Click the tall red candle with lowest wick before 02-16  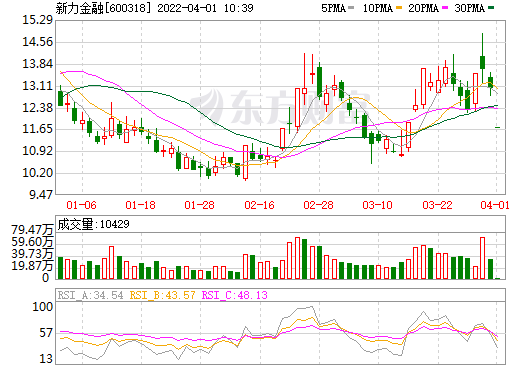click(x=246, y=162)
